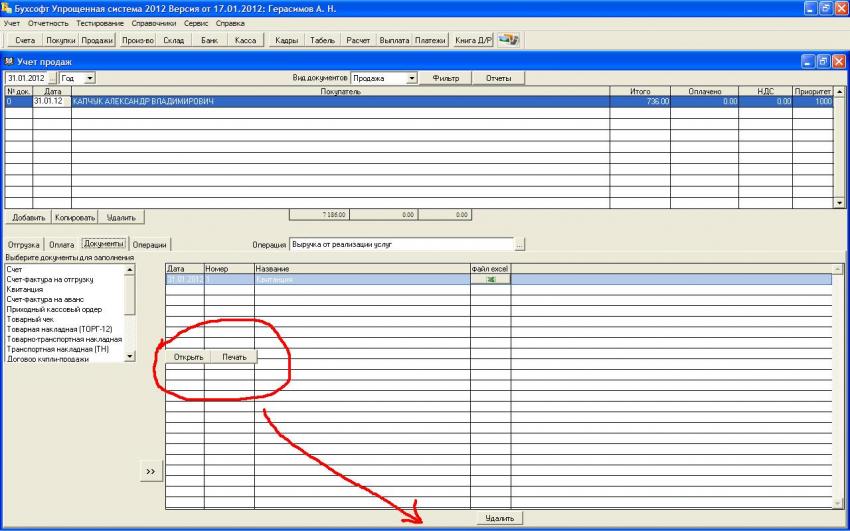
Task: Open the Отчетность menu
Action: click(49, 22)
